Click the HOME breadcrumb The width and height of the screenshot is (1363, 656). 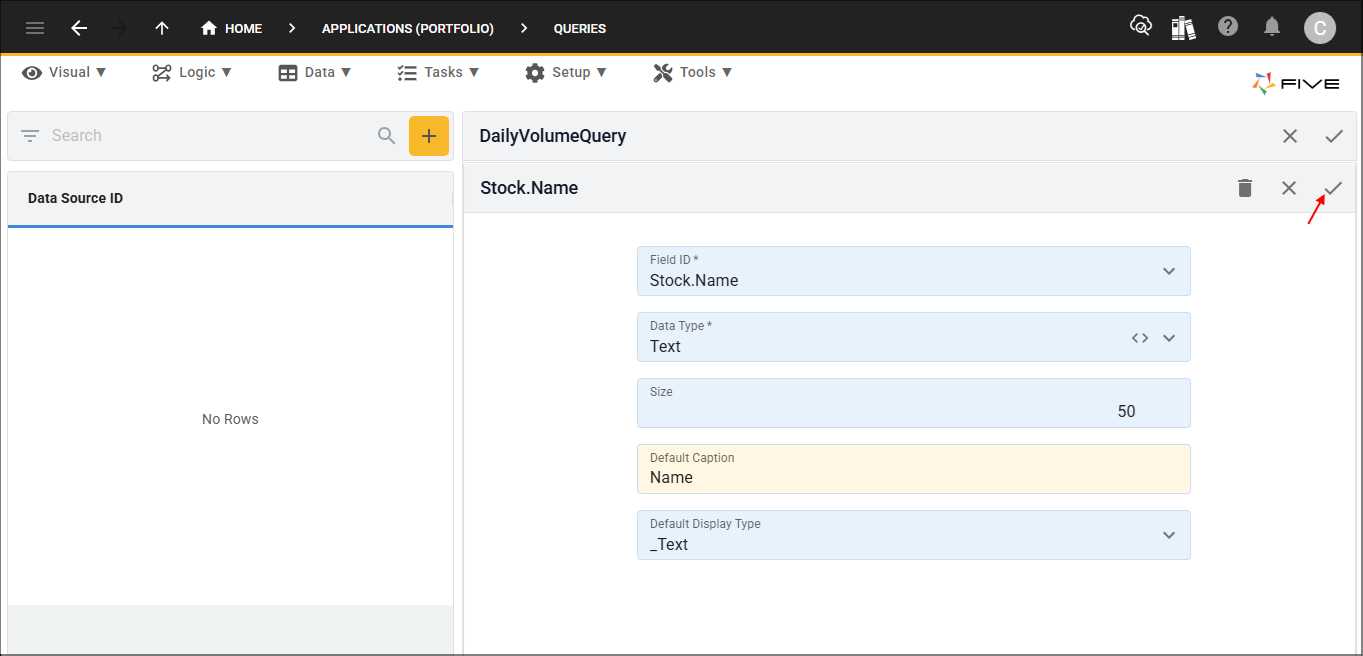pyautogui.click(x=232, y=28)
